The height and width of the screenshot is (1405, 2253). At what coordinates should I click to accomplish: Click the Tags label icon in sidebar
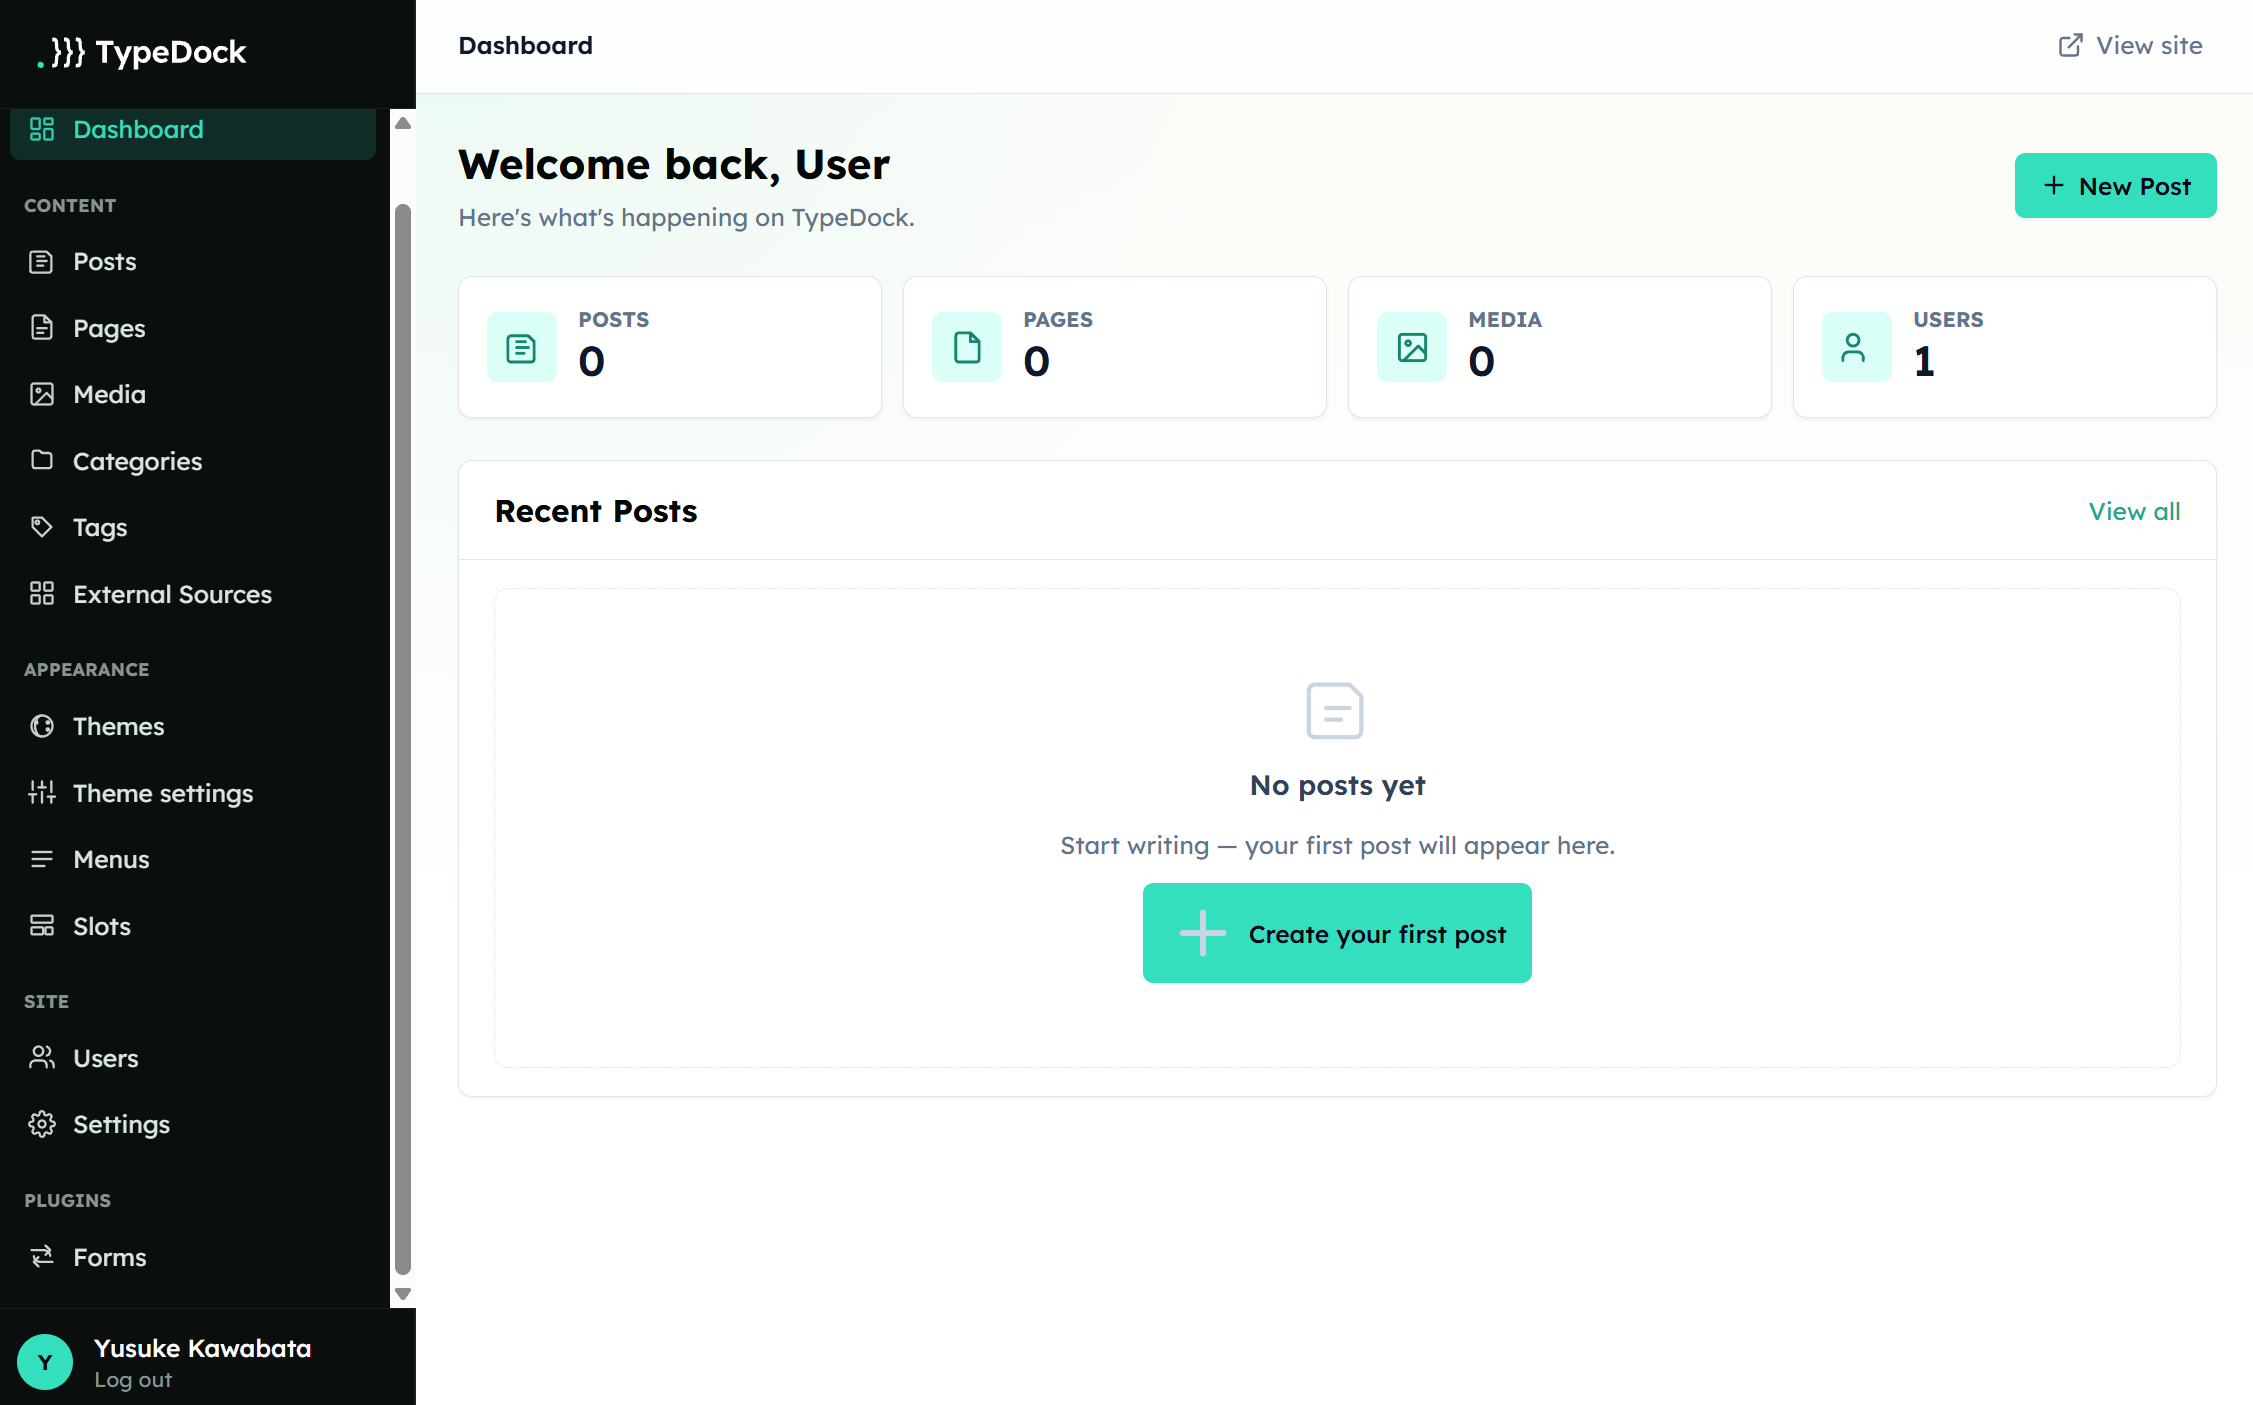(x=42, y=527)
